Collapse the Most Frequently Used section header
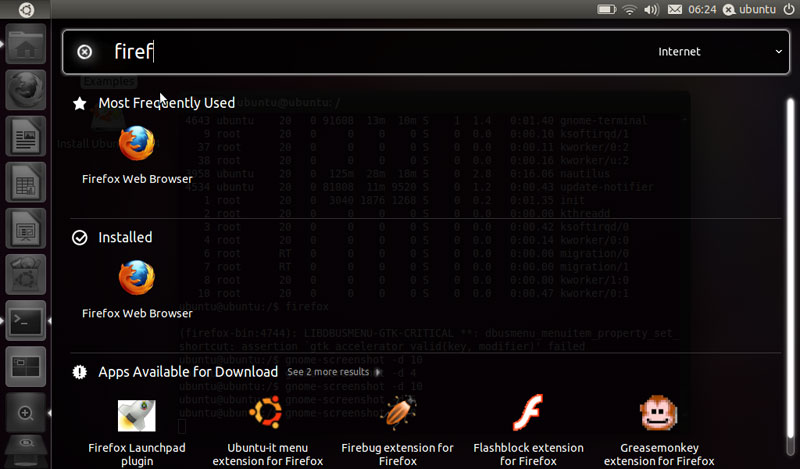The image size is (800, 469). click(x=166, y=103)
